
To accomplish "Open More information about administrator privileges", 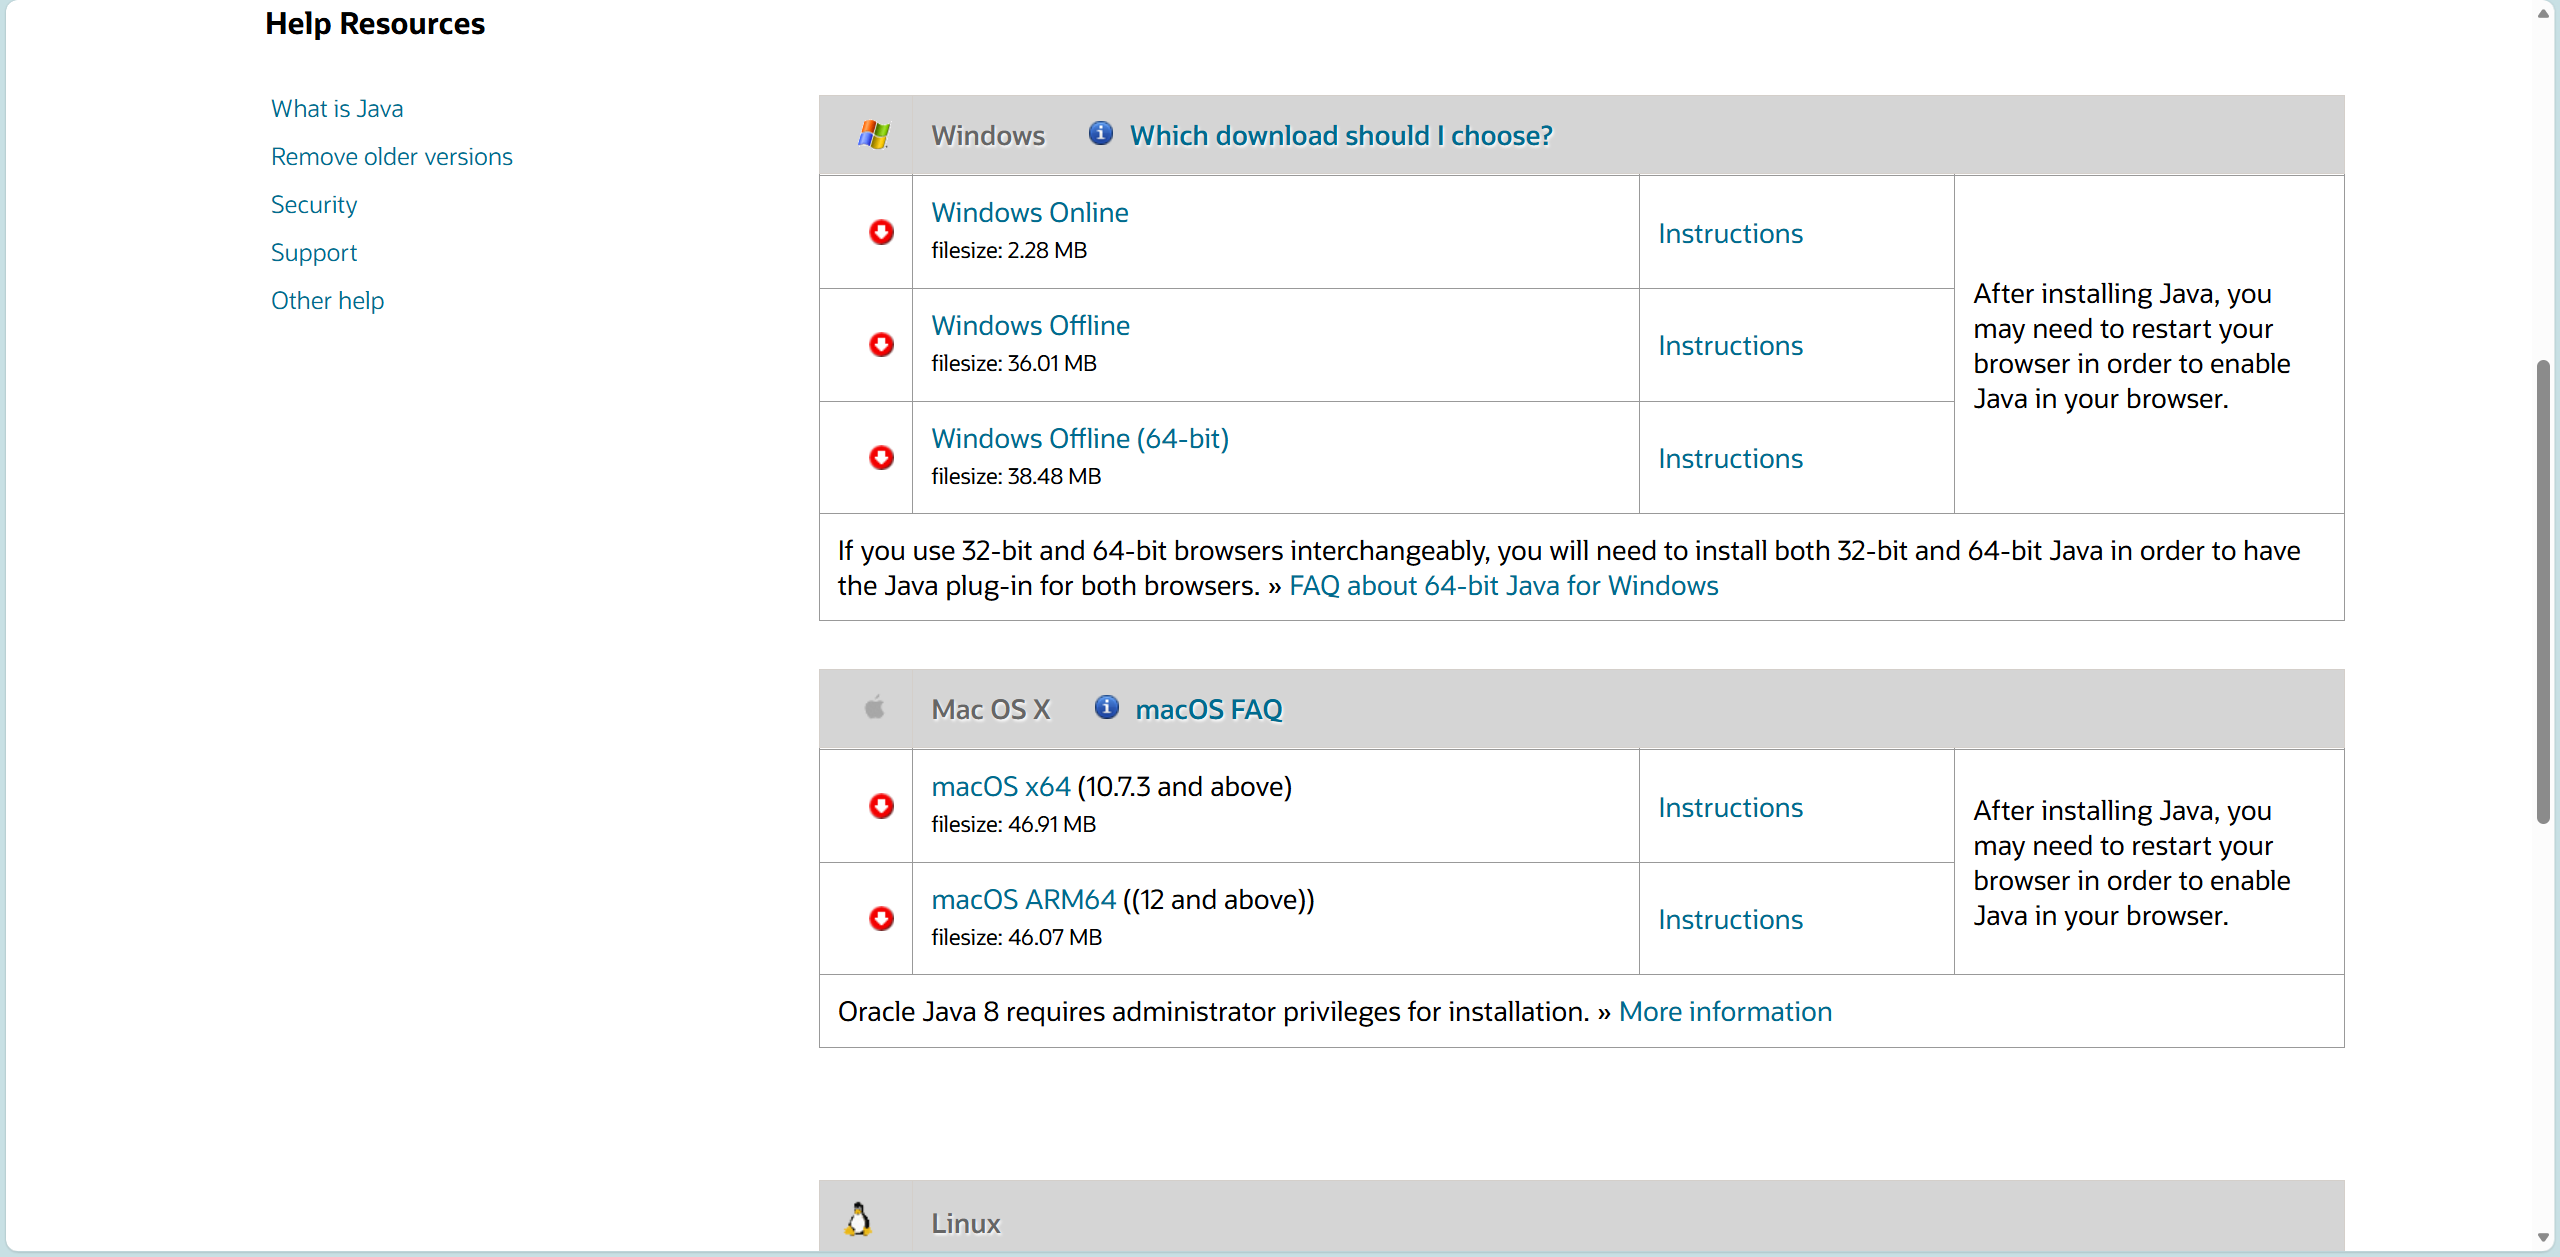I will tap(1726, 1012).
